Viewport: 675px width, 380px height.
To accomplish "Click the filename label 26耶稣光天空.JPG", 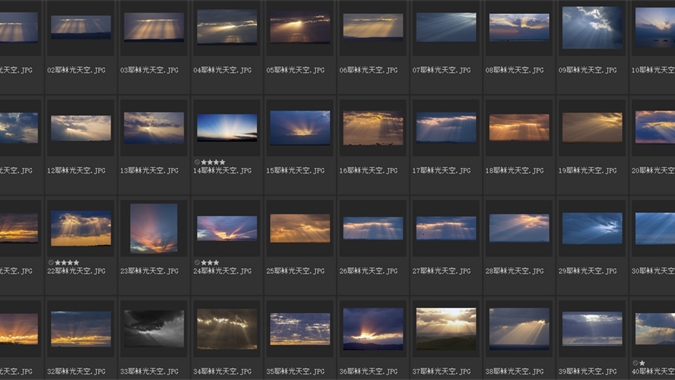I will pos(368,271).
